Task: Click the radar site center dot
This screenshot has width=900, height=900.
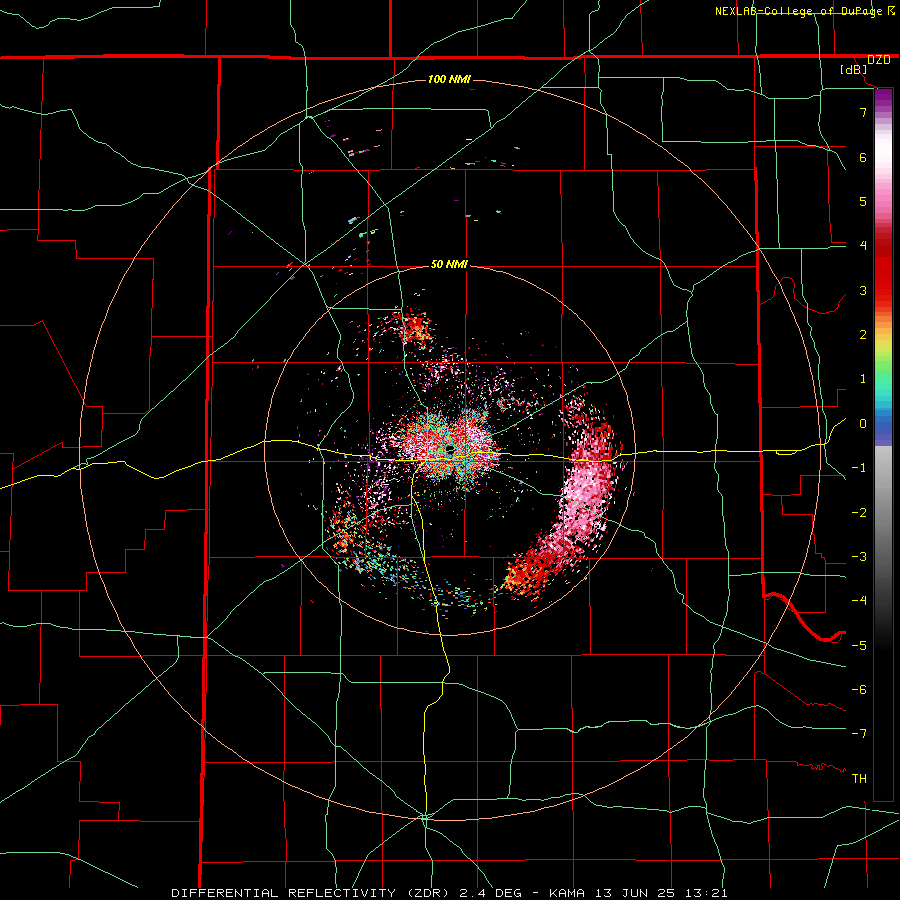Action: [x=449, y=451]
